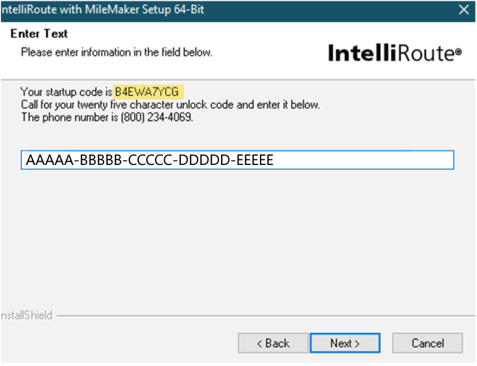This screenshot has width=477, height=366.
Task: Click the 'Your startup code is' label
Action: (x=67, y=92)
